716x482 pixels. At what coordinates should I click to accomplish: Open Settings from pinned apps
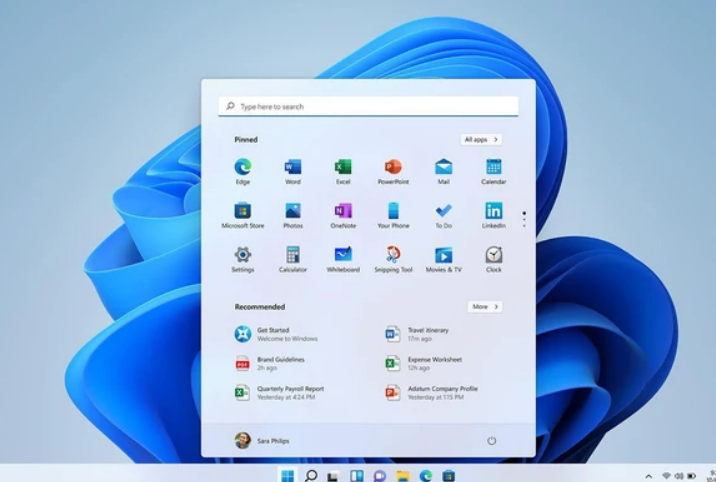coord(242,259)
